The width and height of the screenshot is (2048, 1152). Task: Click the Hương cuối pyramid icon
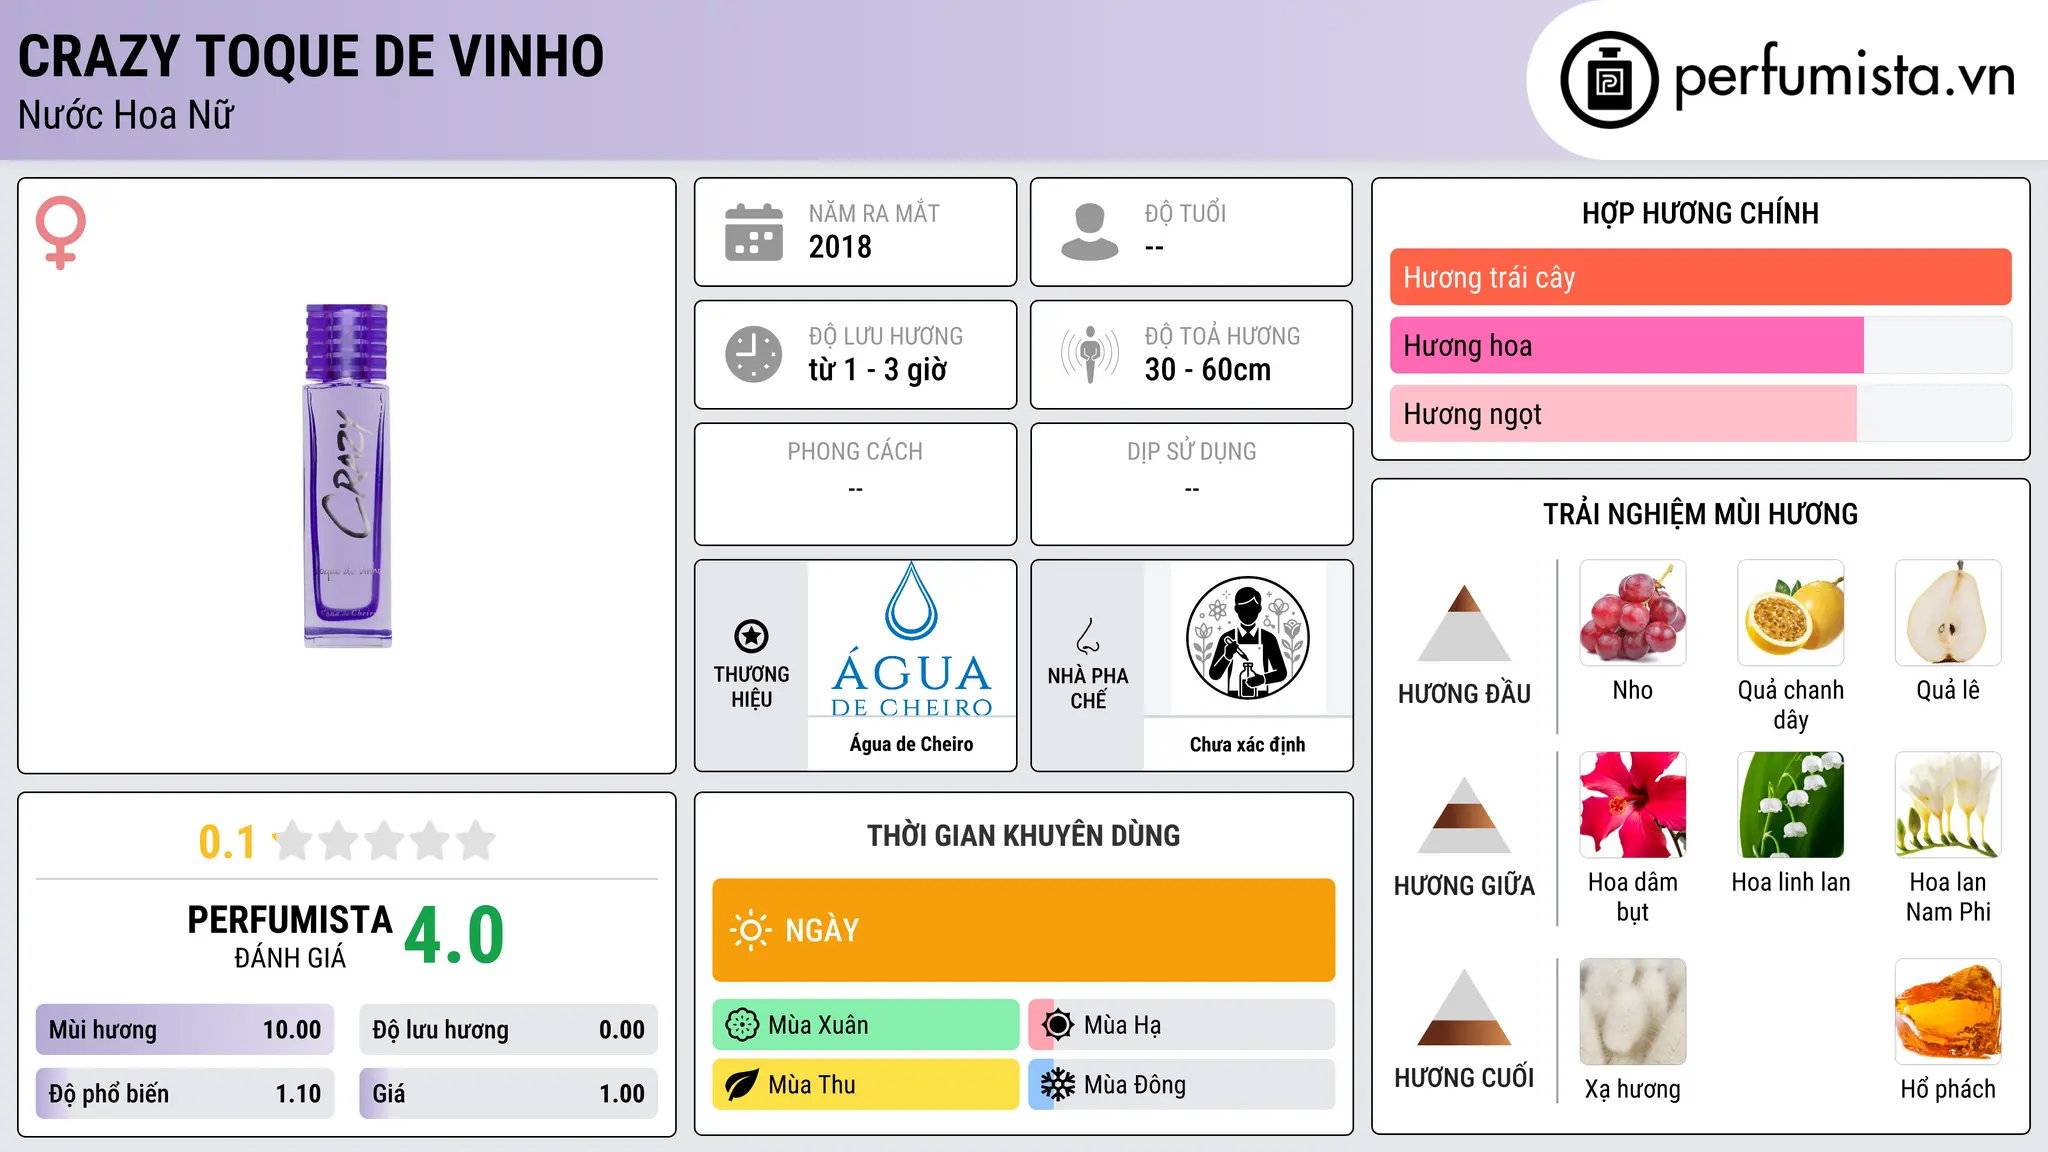(x=1465, y=1007)
